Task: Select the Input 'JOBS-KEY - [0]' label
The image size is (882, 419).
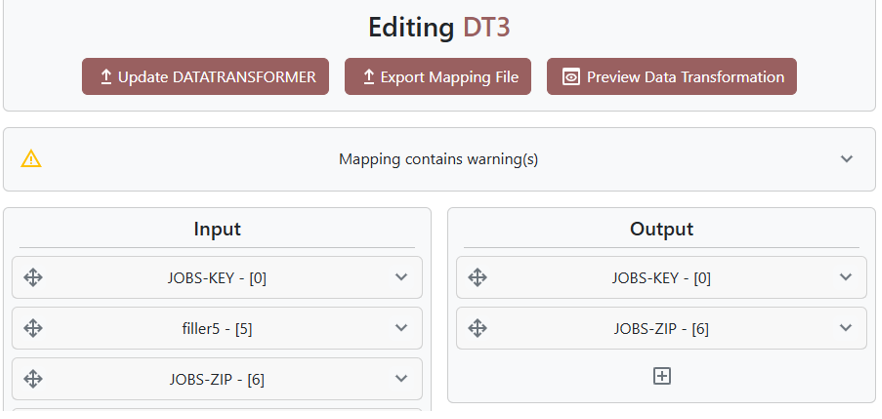Action: pos(217,278)
